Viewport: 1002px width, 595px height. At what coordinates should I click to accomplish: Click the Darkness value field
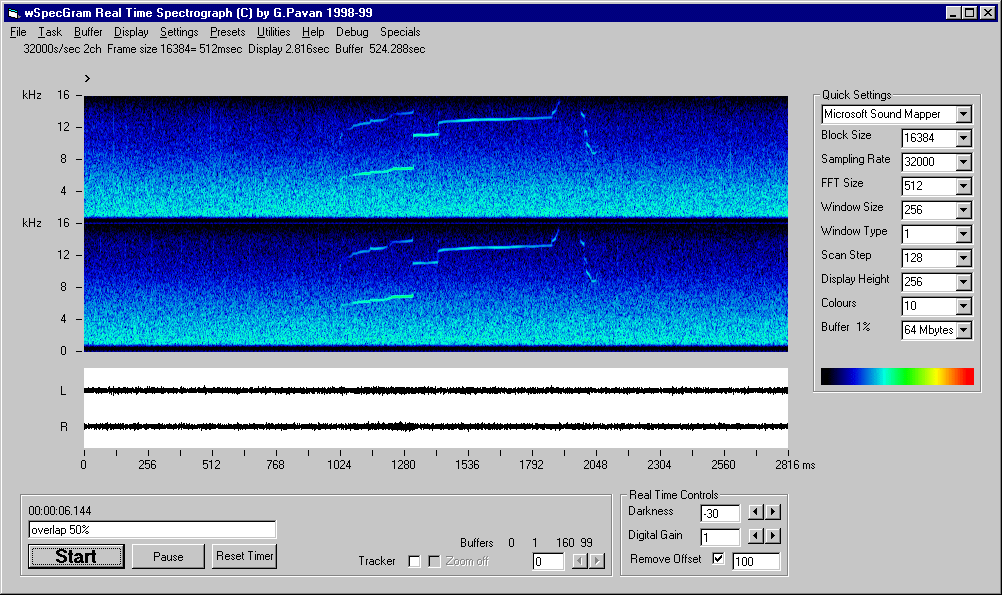click(x=720, y=513)
